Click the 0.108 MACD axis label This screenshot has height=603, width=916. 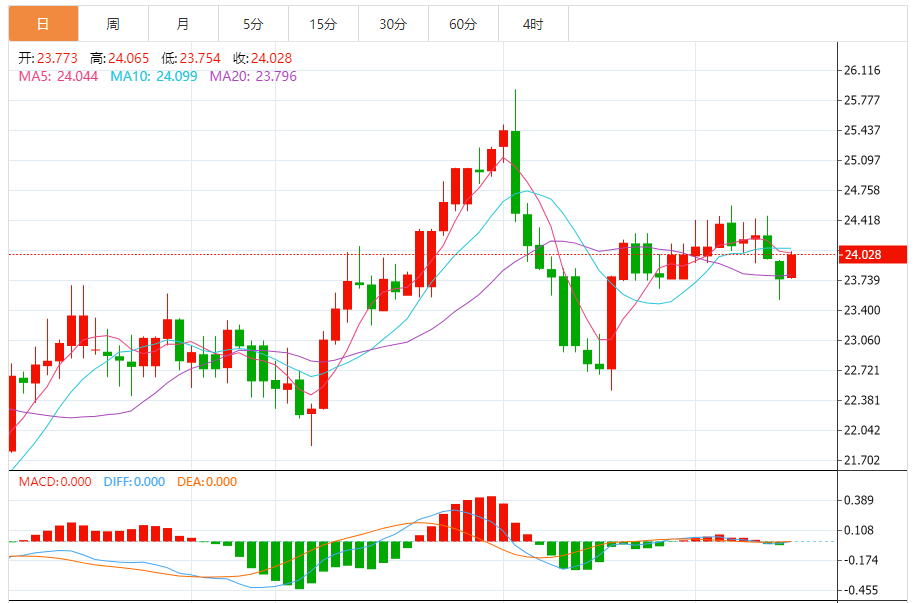859,531
